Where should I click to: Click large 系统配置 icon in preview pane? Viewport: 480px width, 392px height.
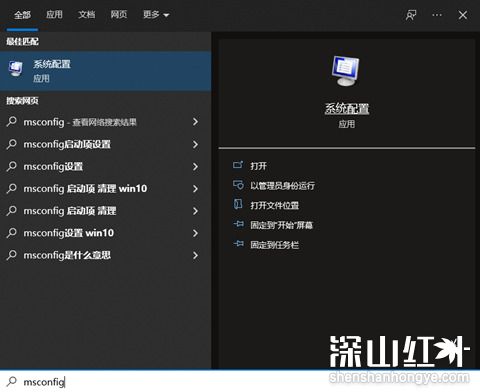coord(346,71)
